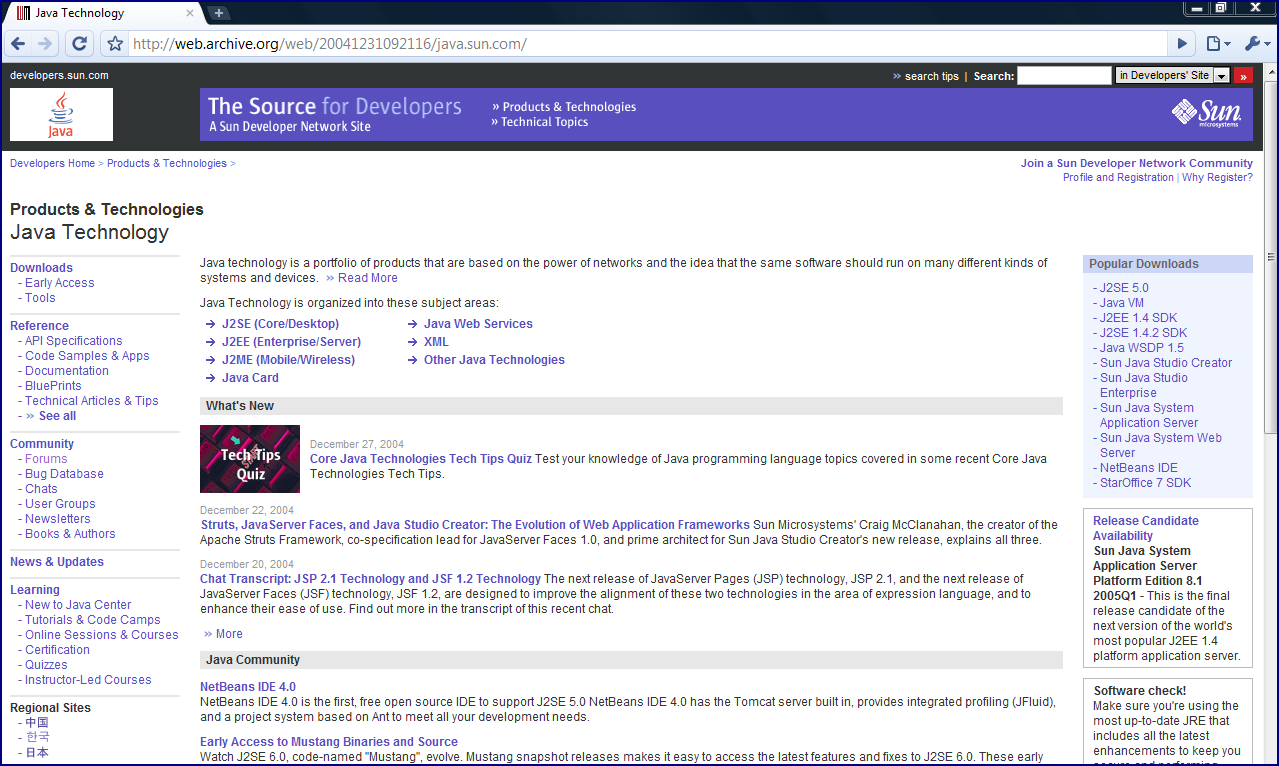The height and width of the screenshot is (766, 1279).
Task: Click the arrow icon beside Java Web Services
Action: (x=411, y=324)
